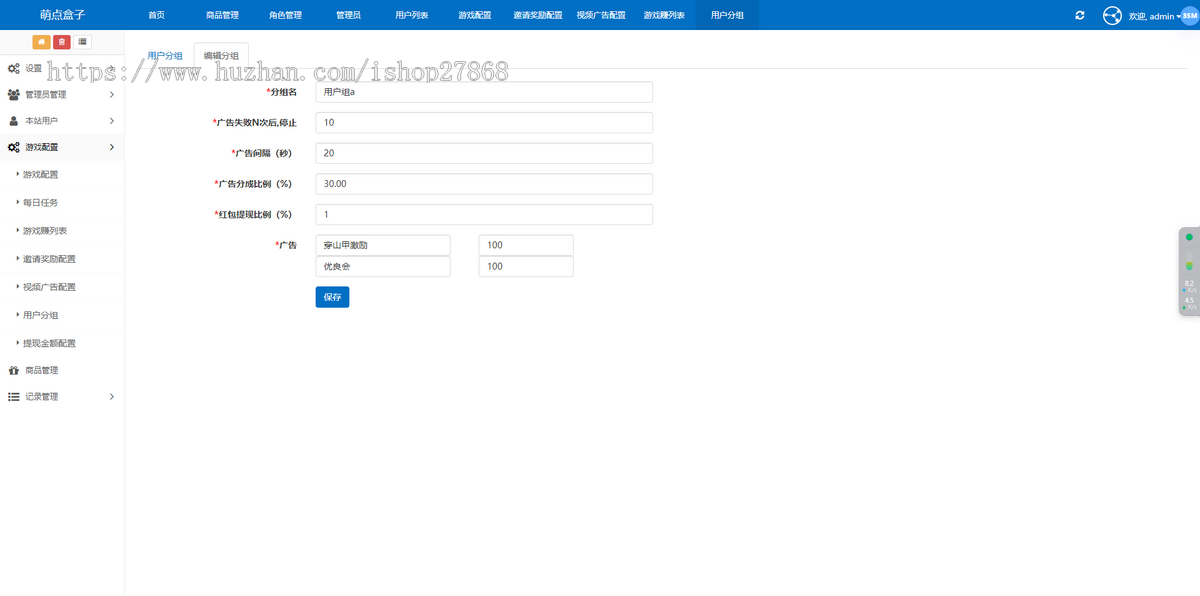Open 游戏赚列表 sidebar submenu item
Screen dimensions: 1200x596
[x=44, y=231]
